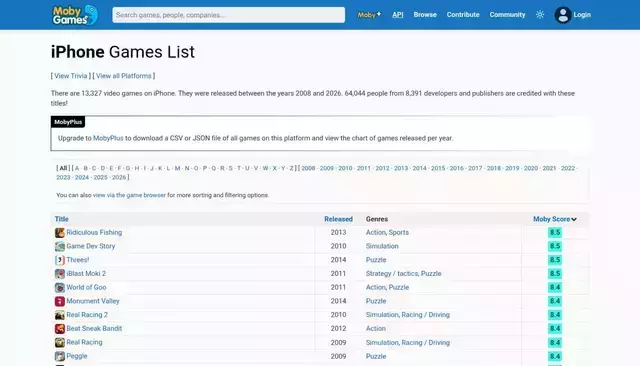Open the Community menu
Screen dimensions: 640x366
point(507,15)
